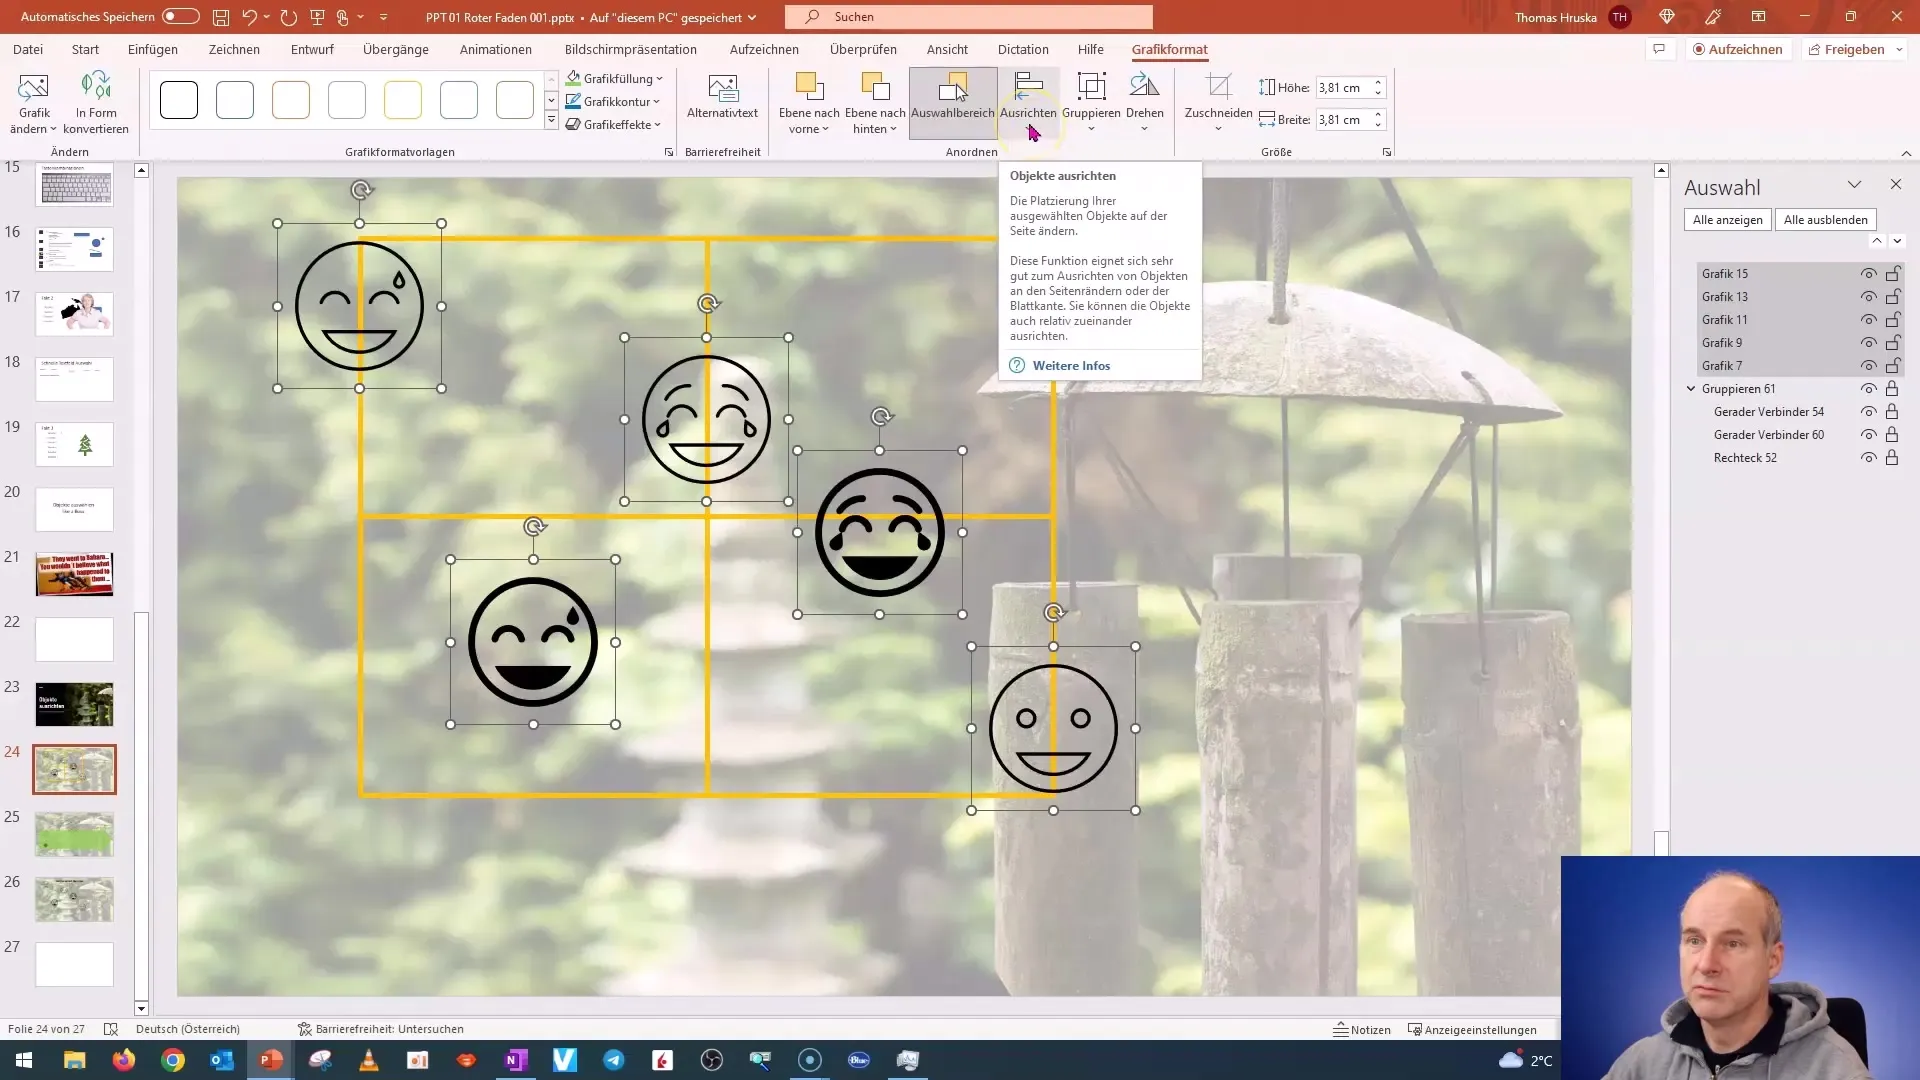Open Auswahl pane options chevron
This screenshot has width=1920, height=1080.
click(1854, 185)
